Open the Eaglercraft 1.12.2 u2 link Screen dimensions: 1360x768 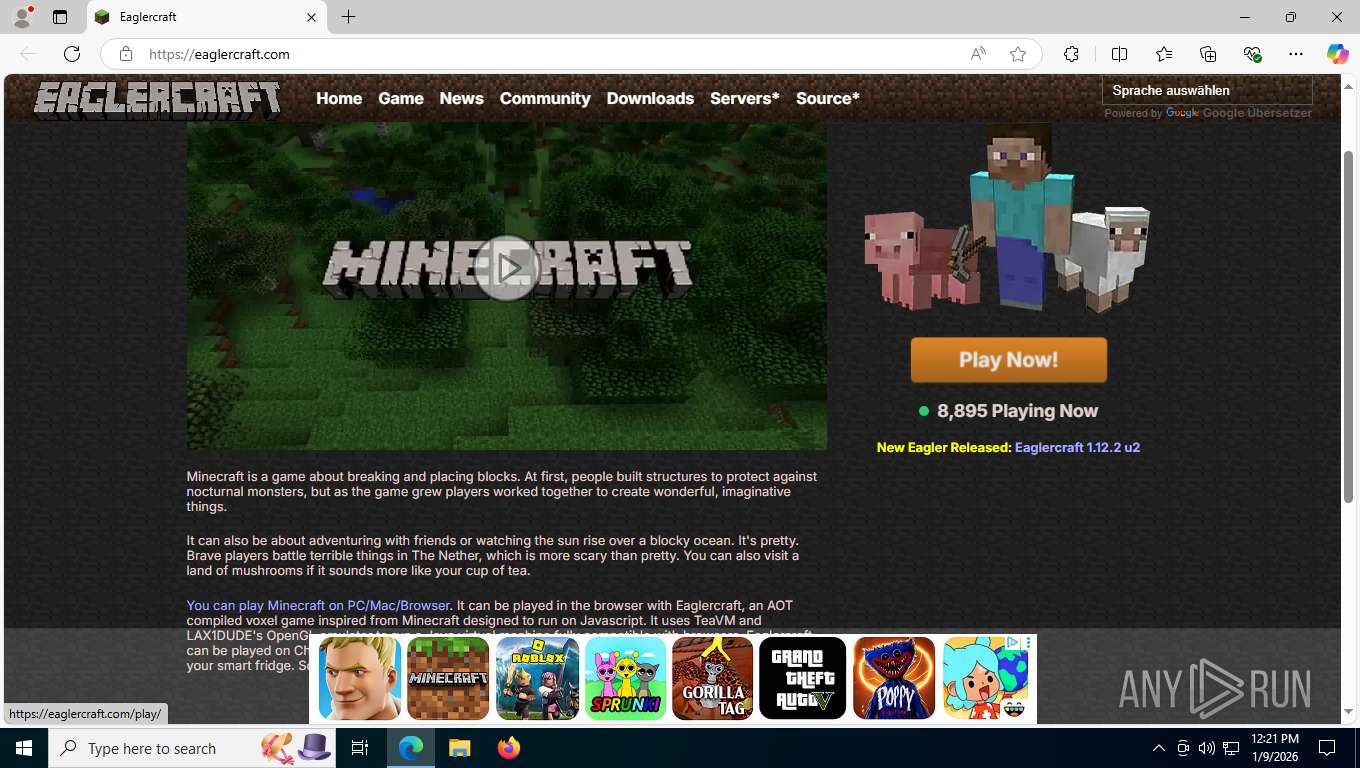coord(1077,447)
